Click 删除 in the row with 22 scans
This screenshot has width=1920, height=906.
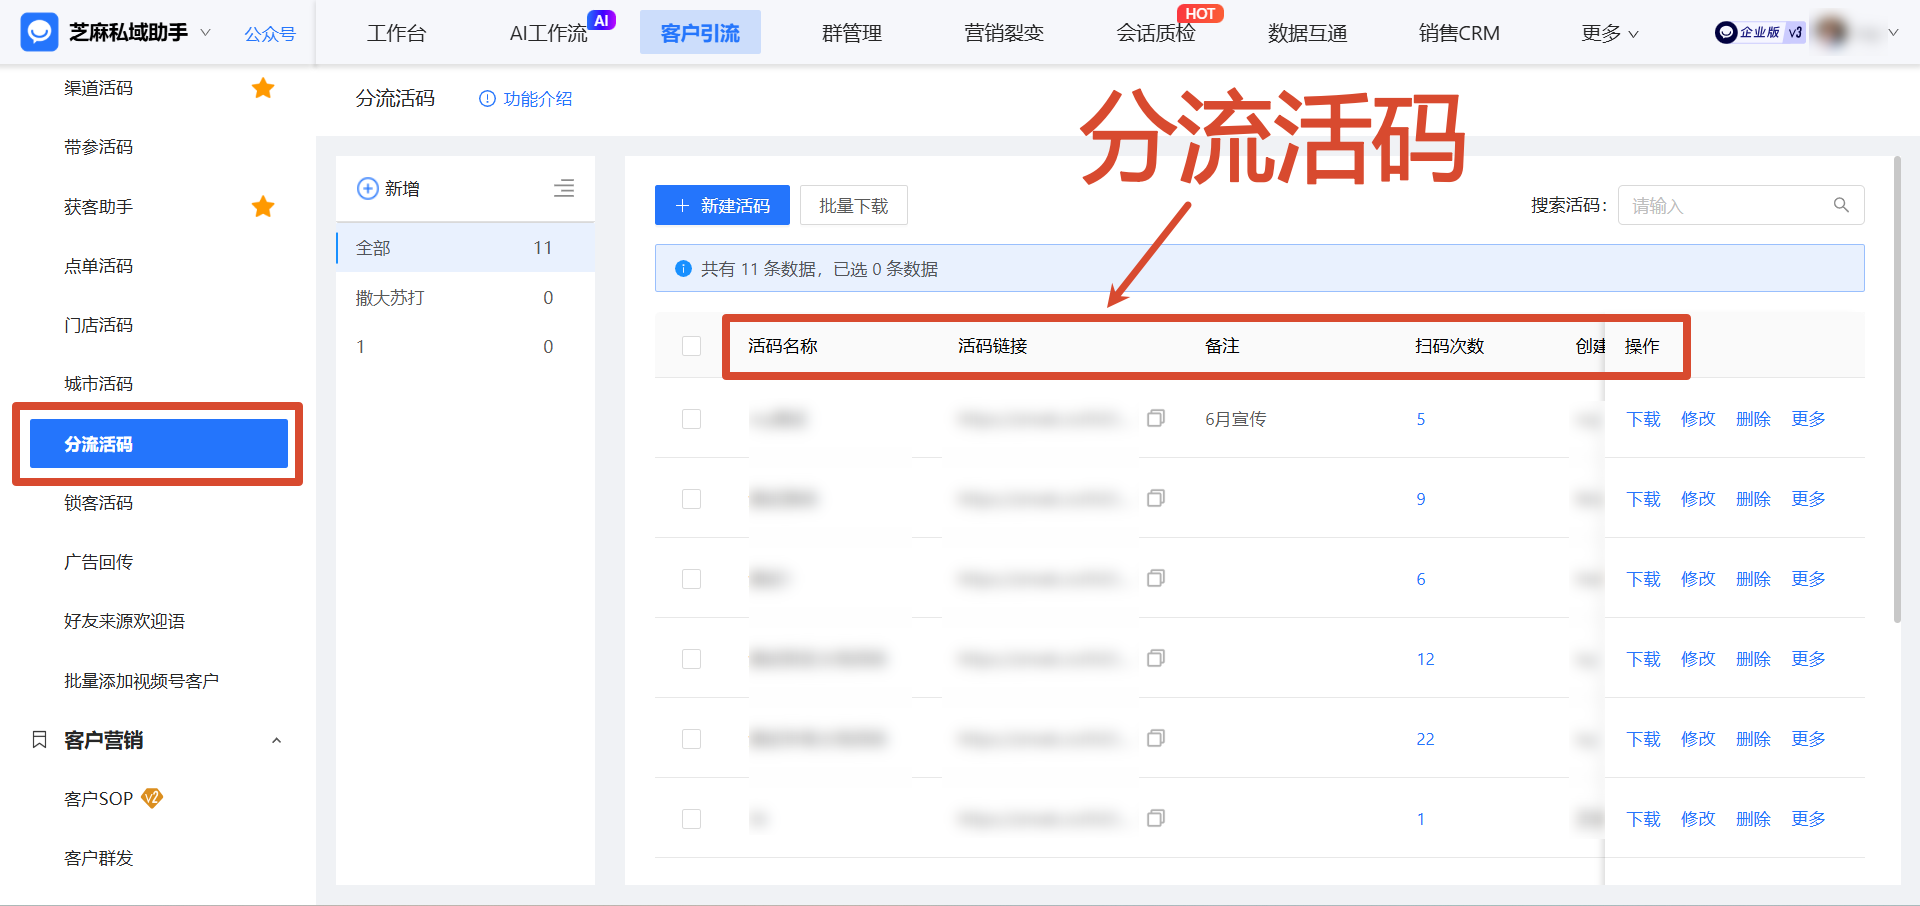point(1753,739)
